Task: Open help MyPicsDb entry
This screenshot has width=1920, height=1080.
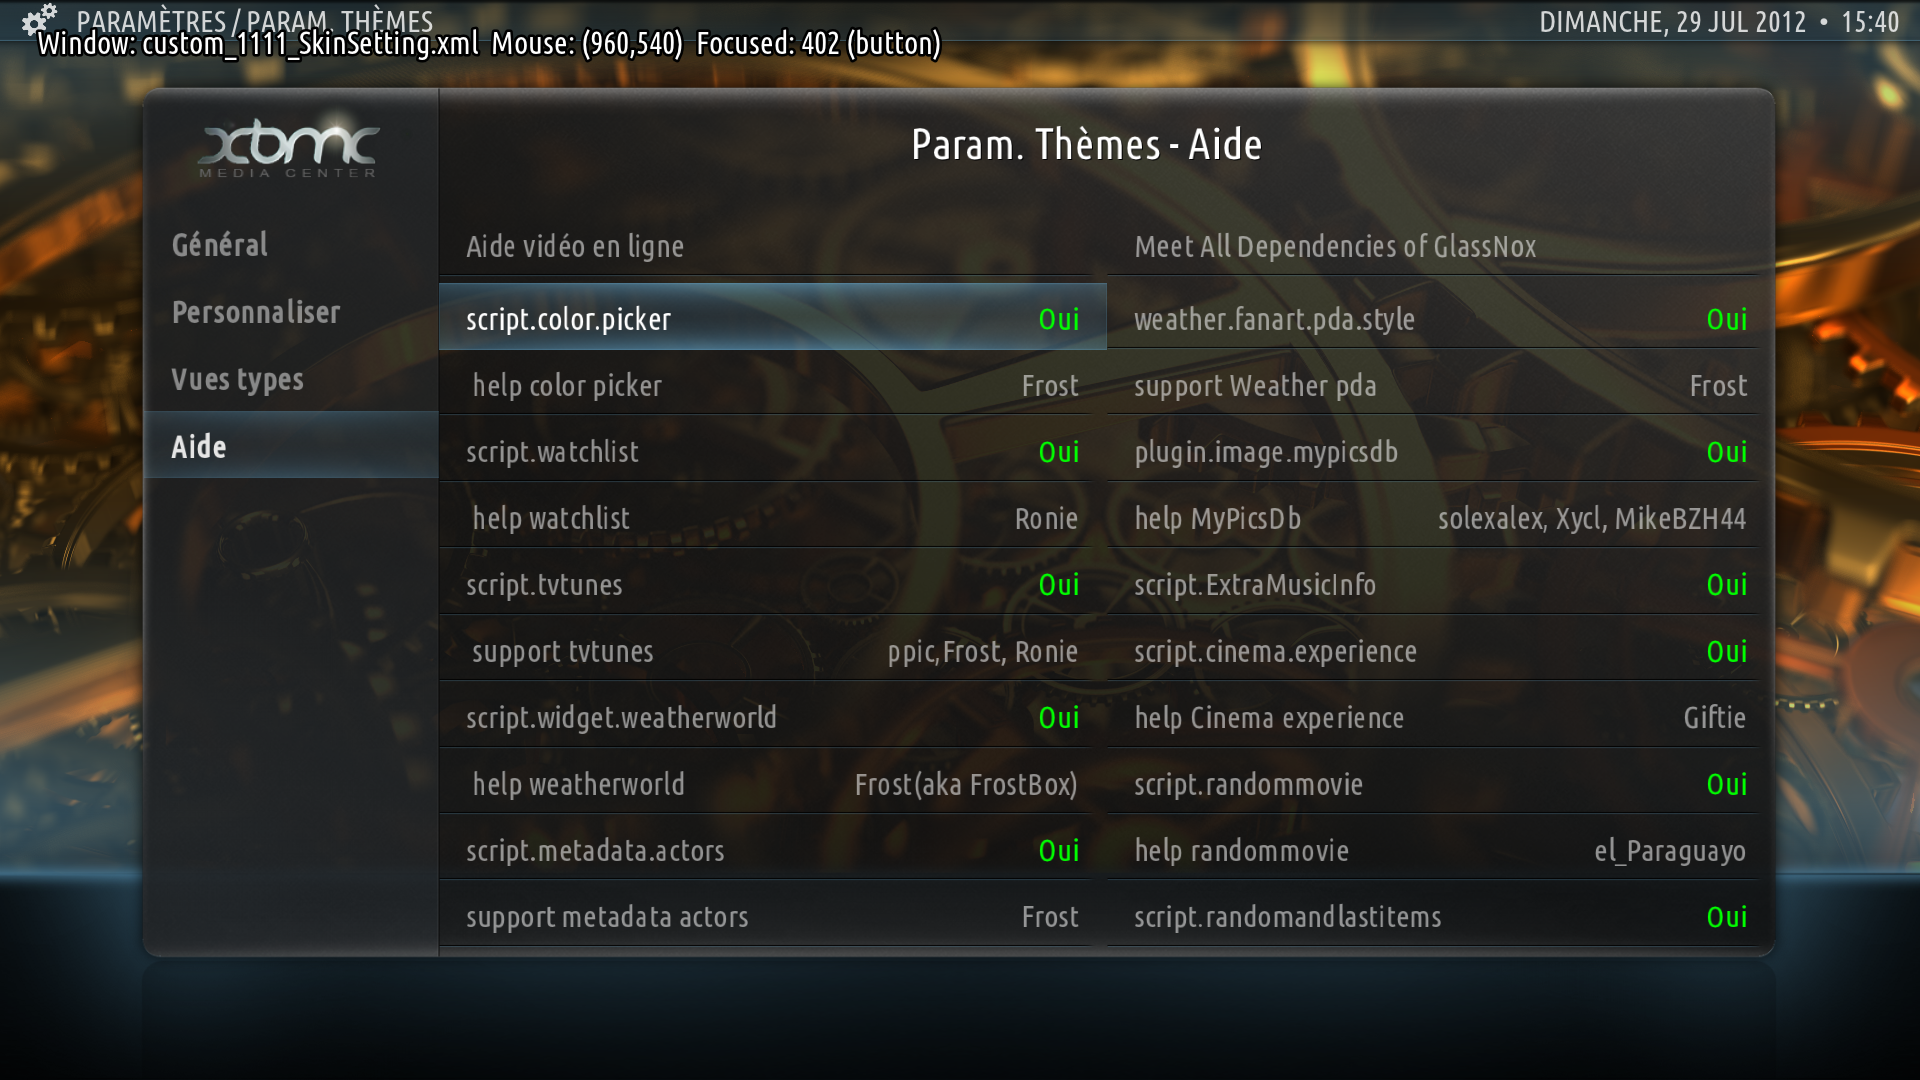Action: (x=1432, y=518)
